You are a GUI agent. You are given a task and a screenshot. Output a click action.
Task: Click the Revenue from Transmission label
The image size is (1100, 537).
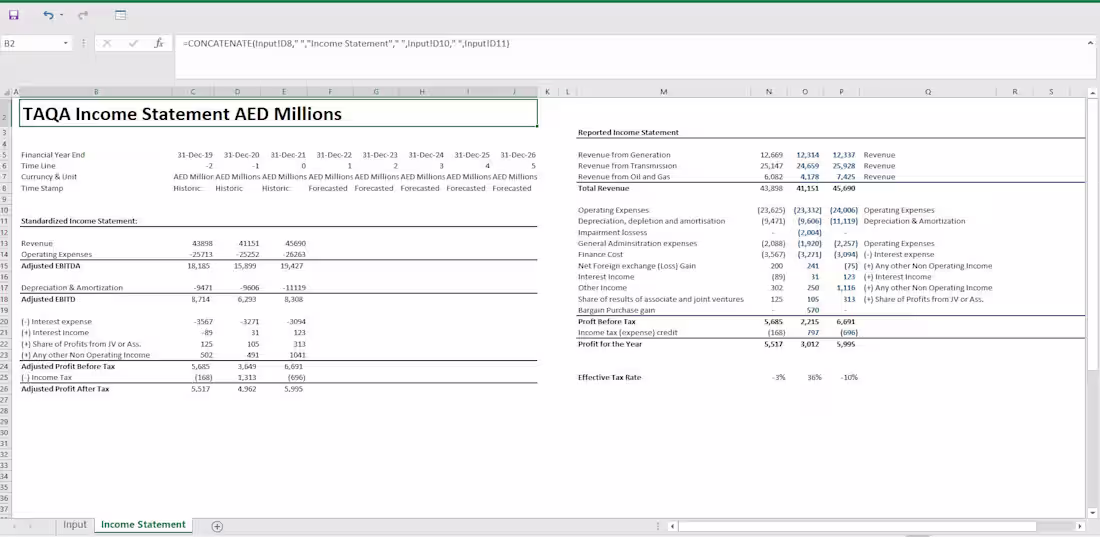626,166
